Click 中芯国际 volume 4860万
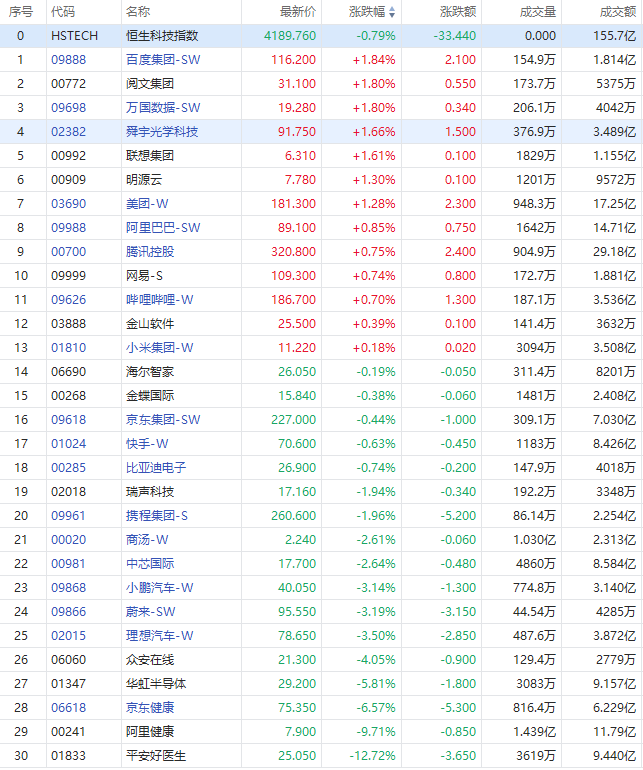This screenshot has width=643, height=770. [536, 564]
